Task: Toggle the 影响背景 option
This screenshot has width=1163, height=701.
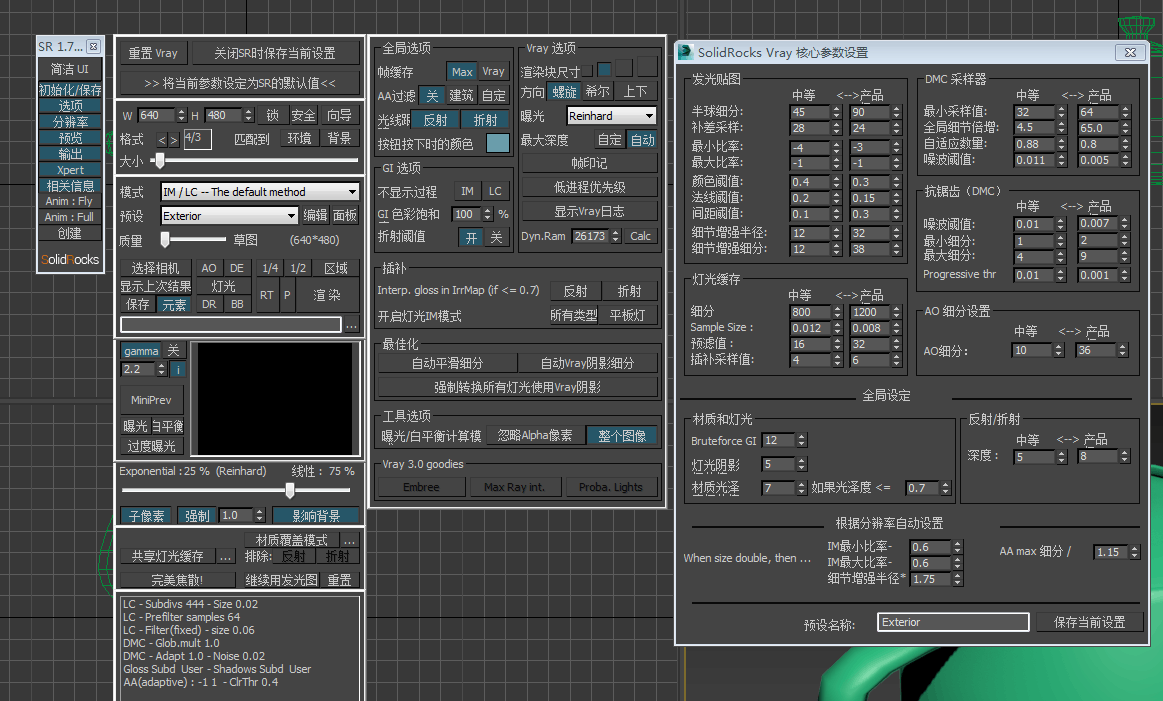Action: [x=315, y=516]
